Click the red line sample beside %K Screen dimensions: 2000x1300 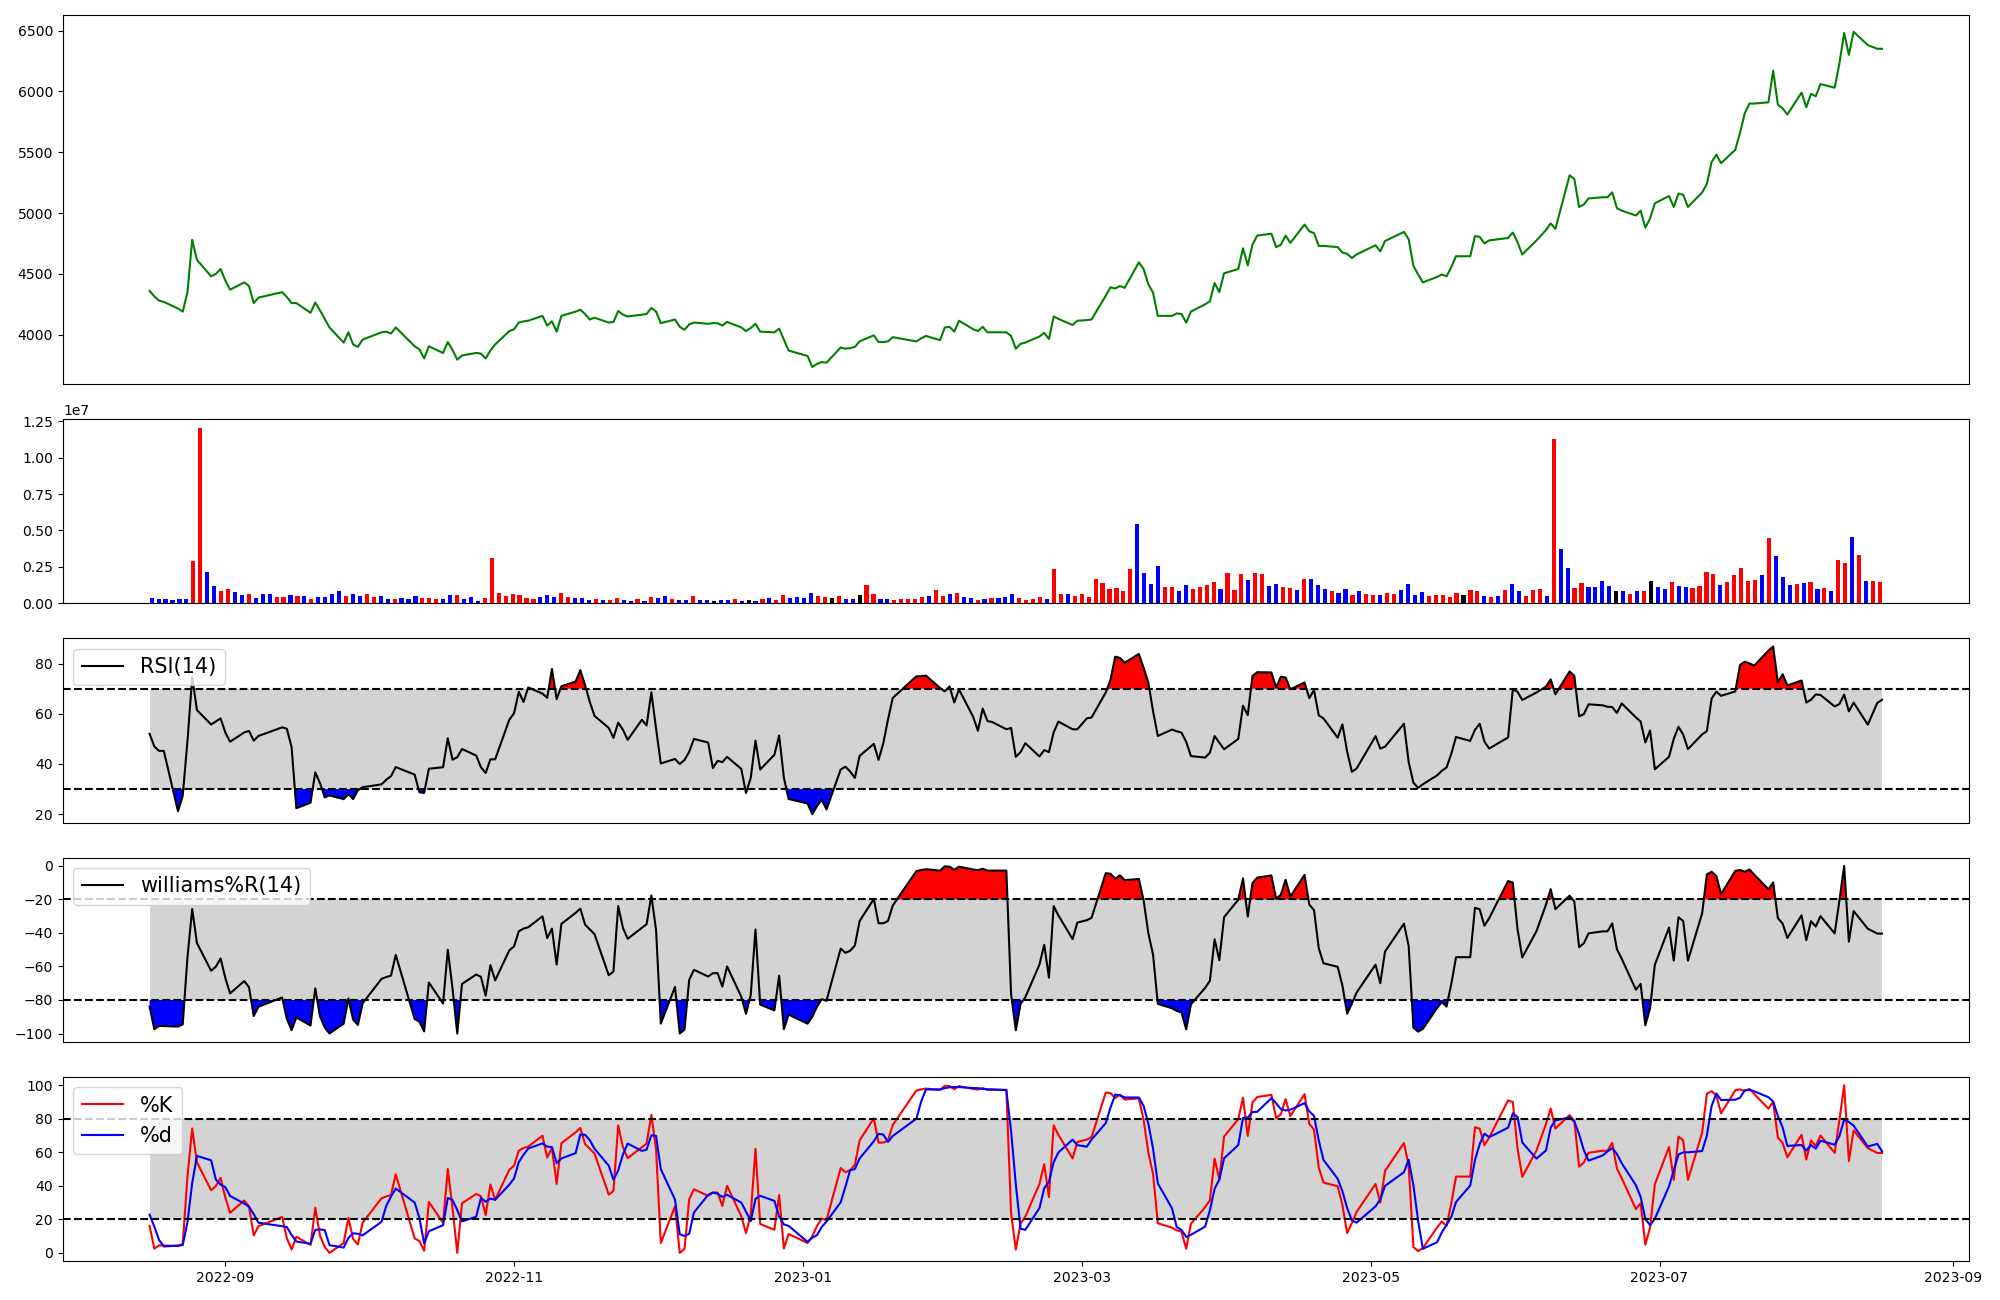point(102,1105)
